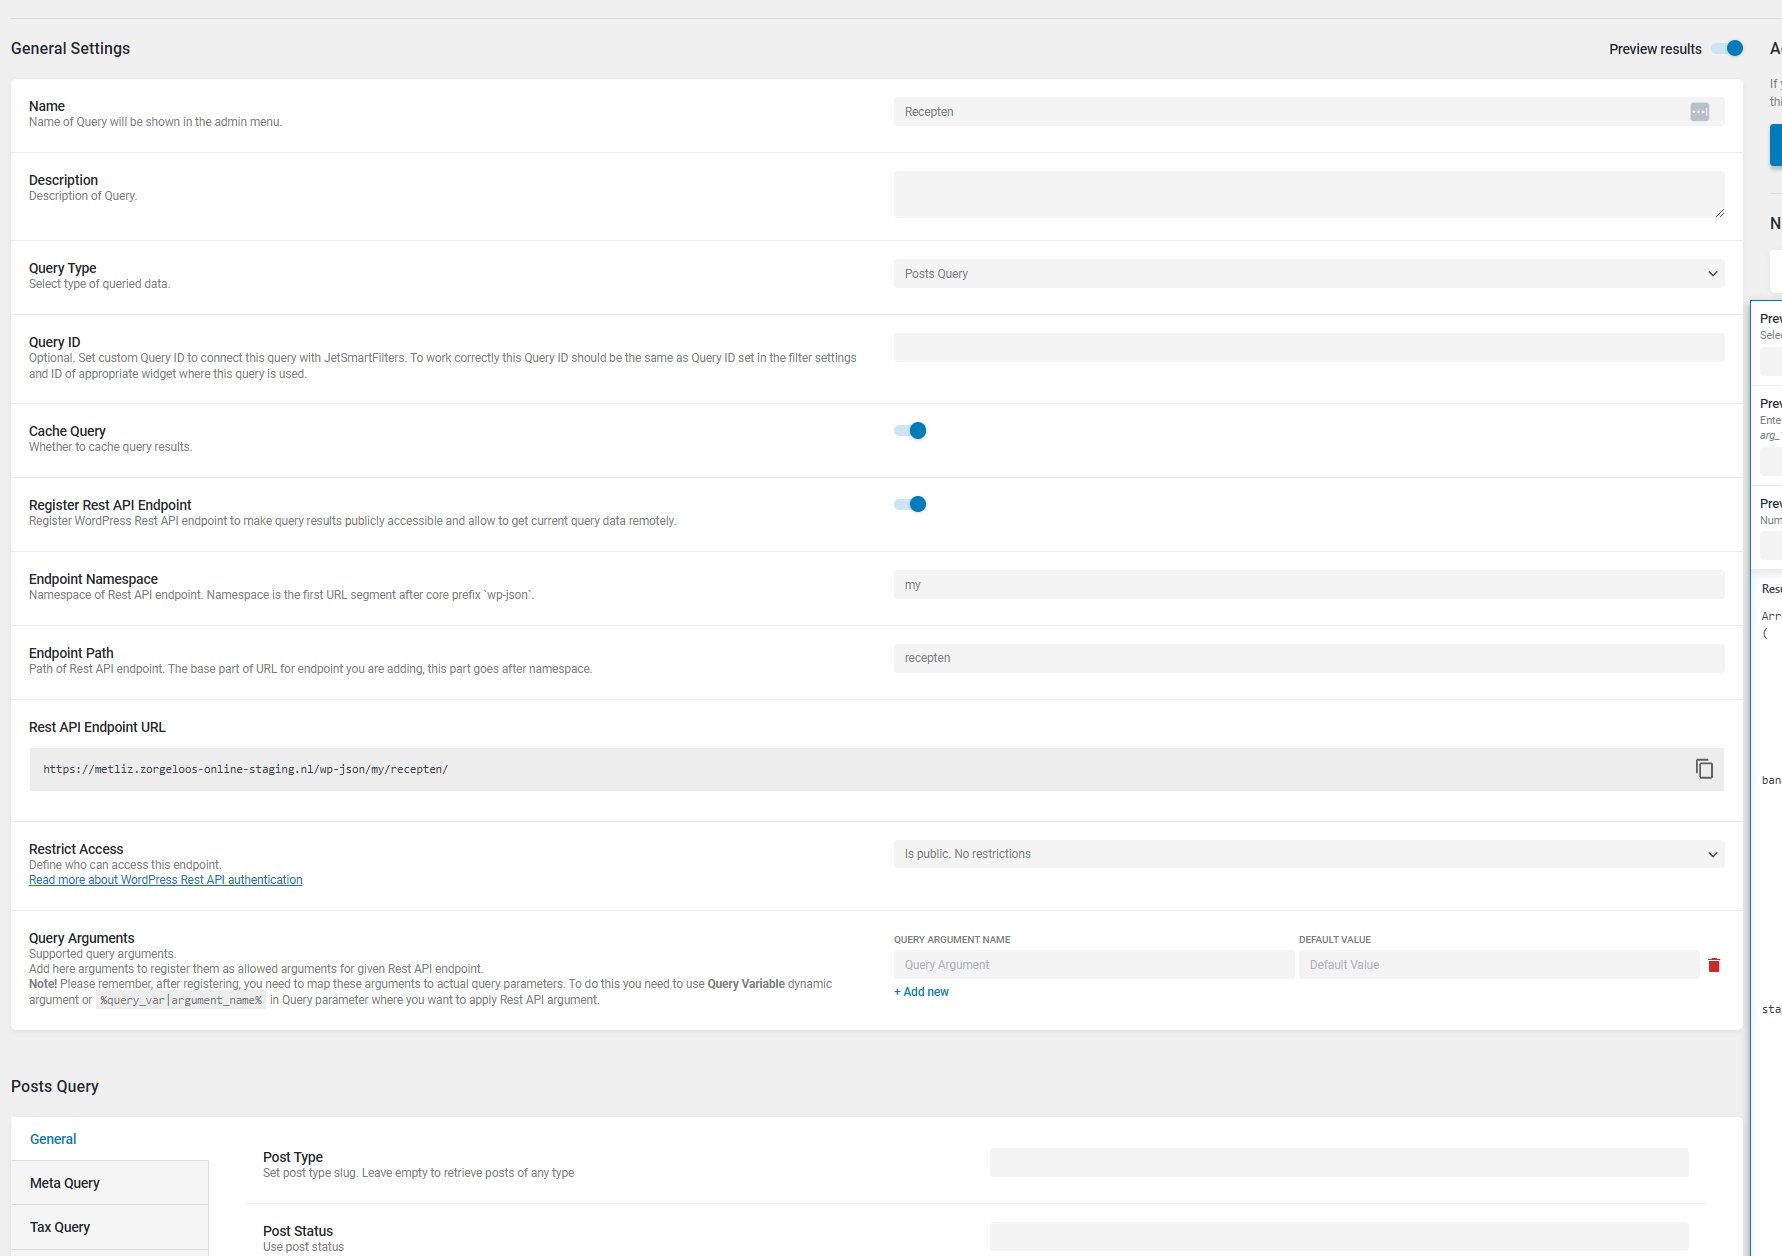
Task: Disable the Cache Query toggle
Action: 909,430
